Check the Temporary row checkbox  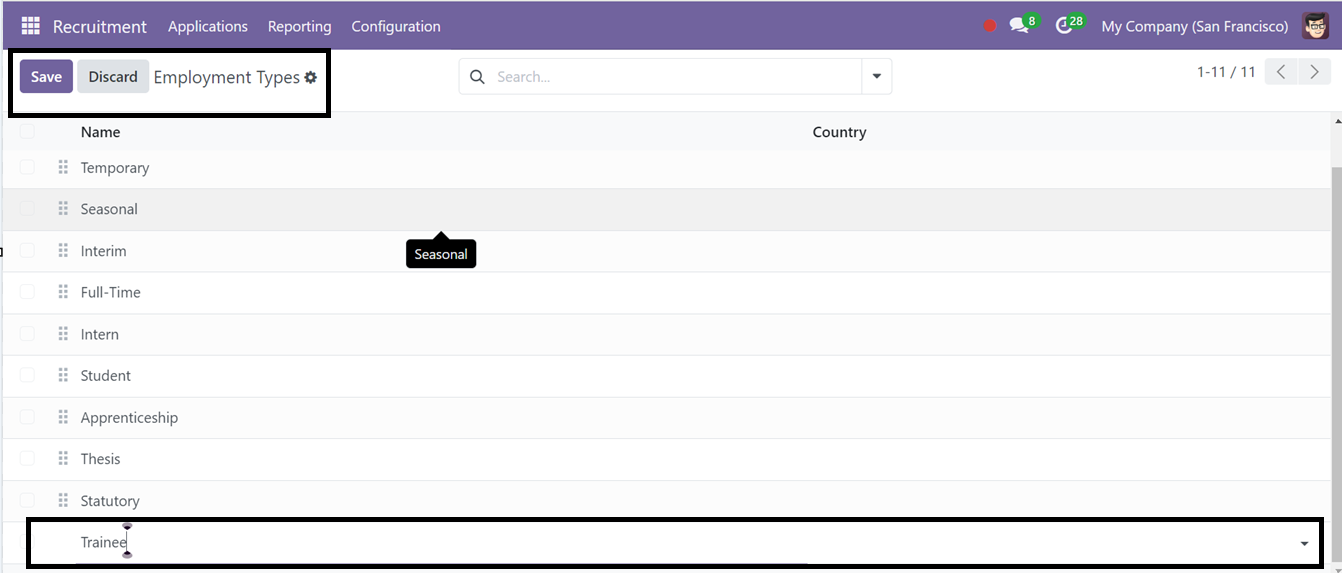coord(27,167)
